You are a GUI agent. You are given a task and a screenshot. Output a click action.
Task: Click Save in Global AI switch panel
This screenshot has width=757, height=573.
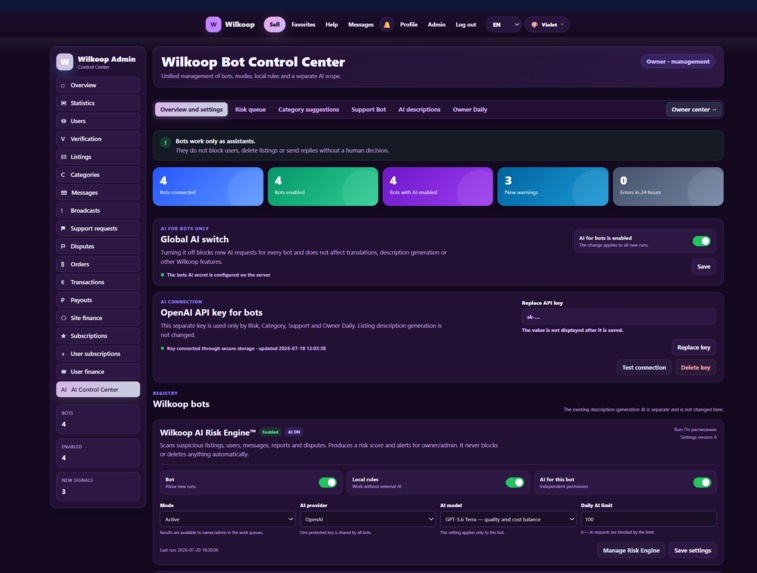coord(703,266)
